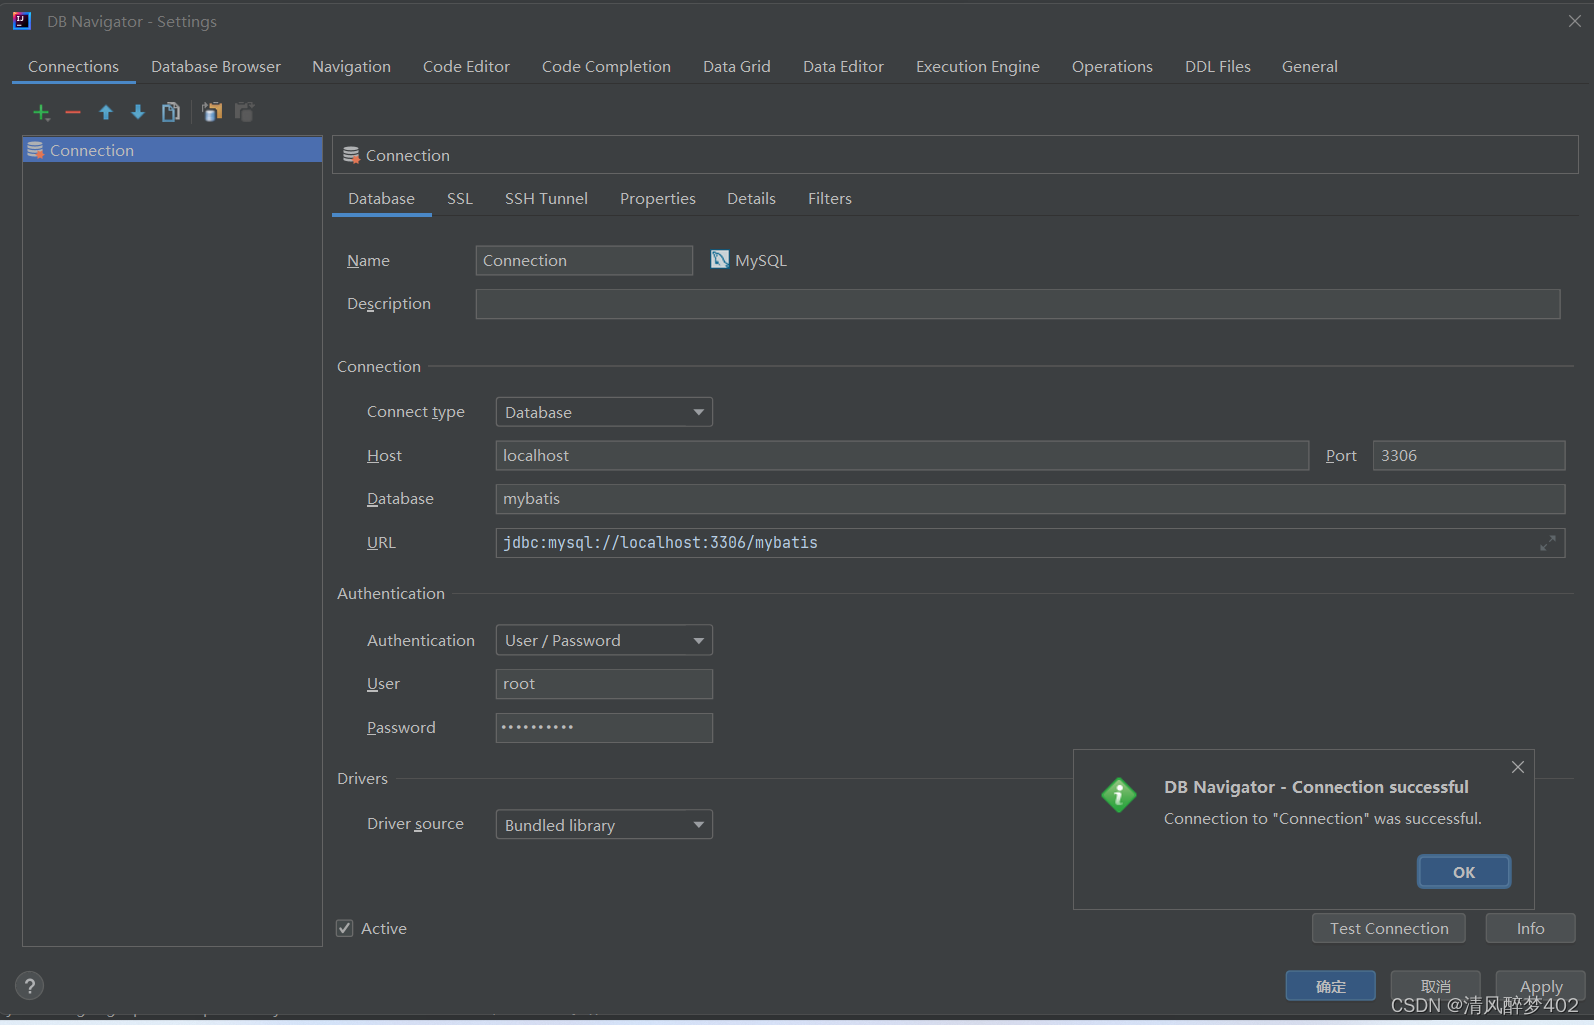Open the Connect type dropdown

tap(604, 412)
